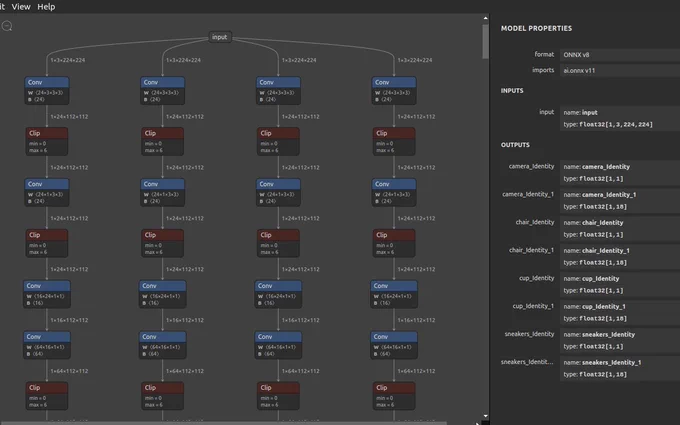680x425 pixels.
Task: Click the 'name: cup_Identity' output field
Action: point(620,278)
